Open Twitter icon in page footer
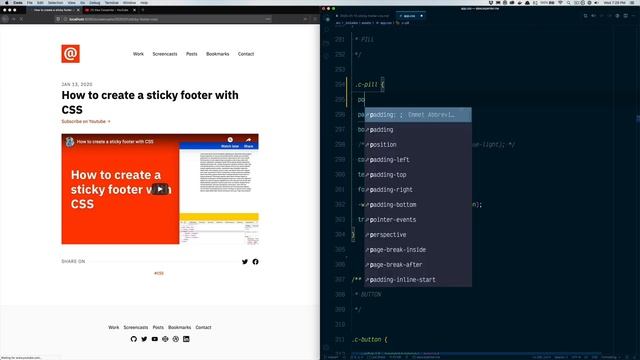 coord(144,339)
